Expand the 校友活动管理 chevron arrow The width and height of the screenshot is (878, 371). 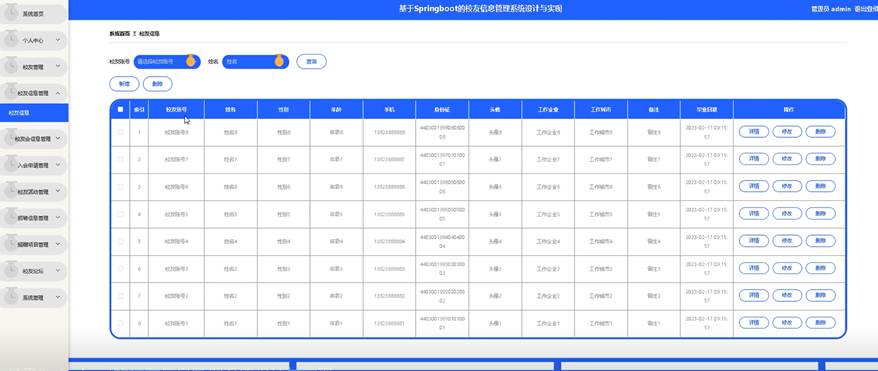pos(59,191)
